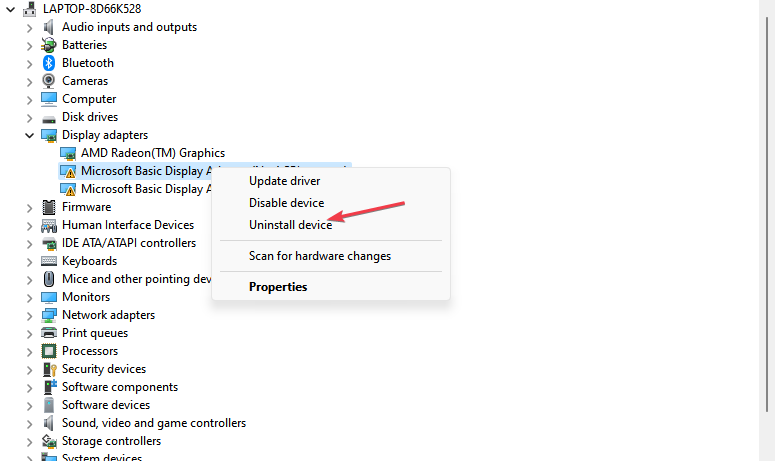Viewport: 775px width, 461px height.
Task: Click the Network adapters icon
Action: point(48,315)
